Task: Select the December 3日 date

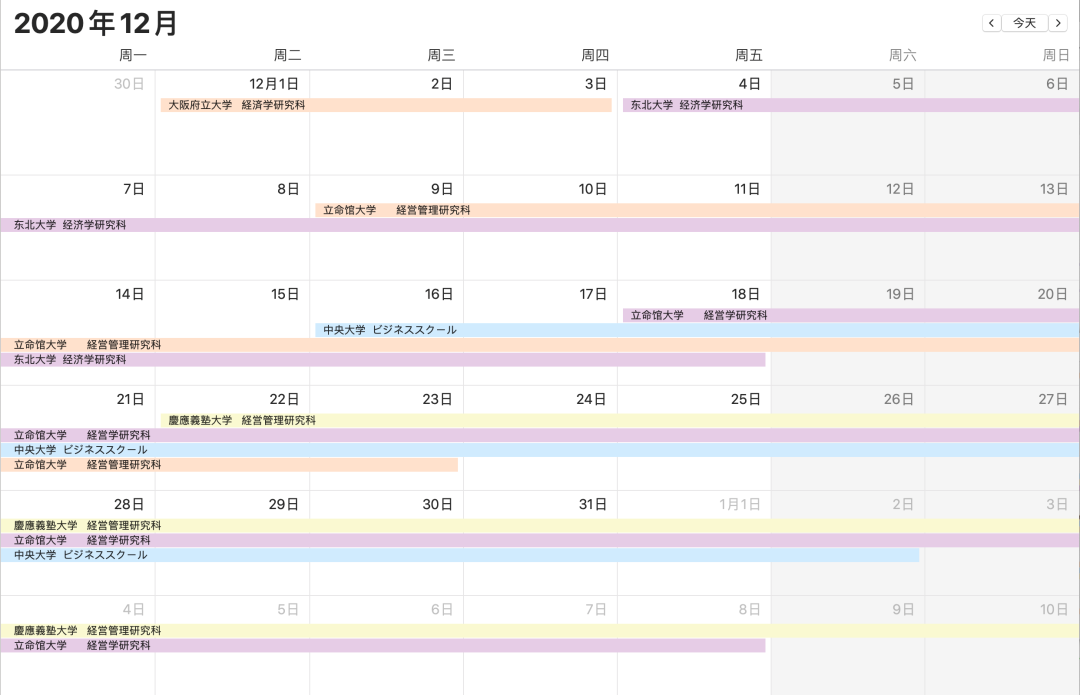Action: (x=596, y=84)
